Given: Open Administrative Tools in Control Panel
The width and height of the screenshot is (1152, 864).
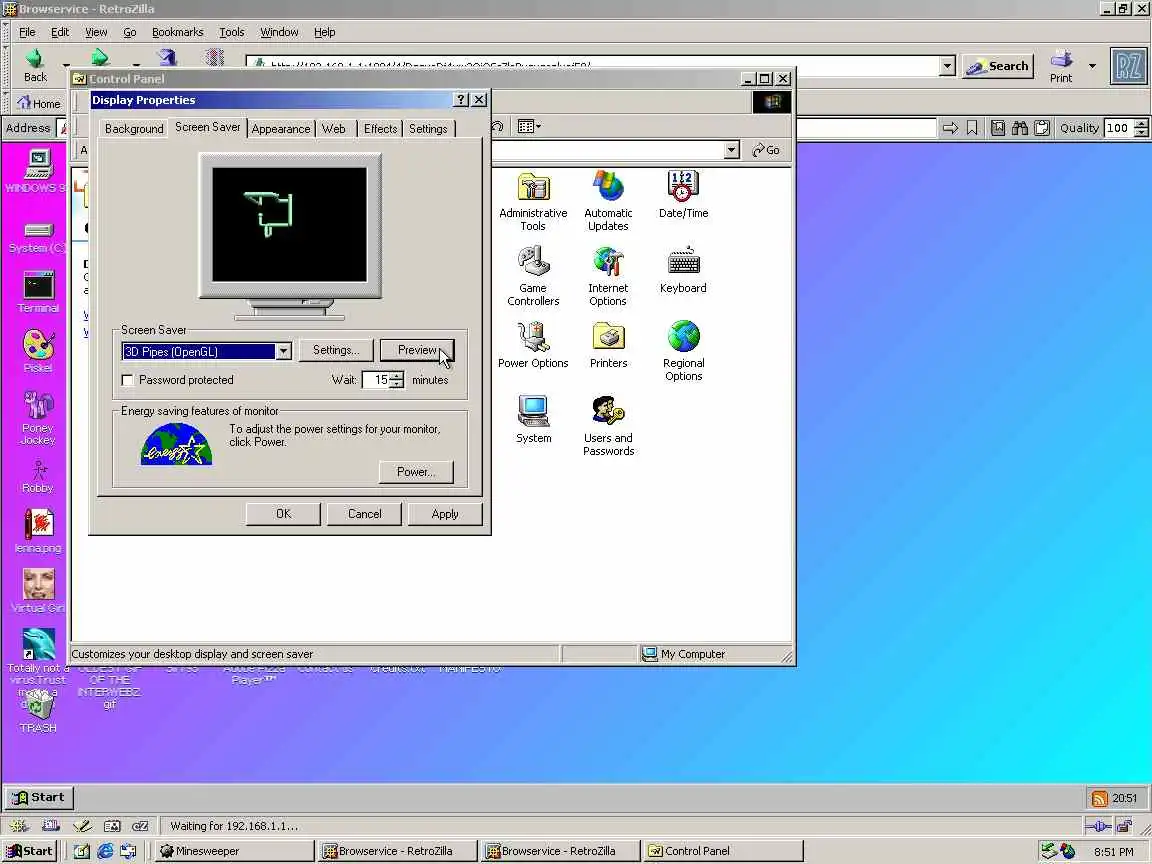Looking at the screenshot, I should 533,201.
